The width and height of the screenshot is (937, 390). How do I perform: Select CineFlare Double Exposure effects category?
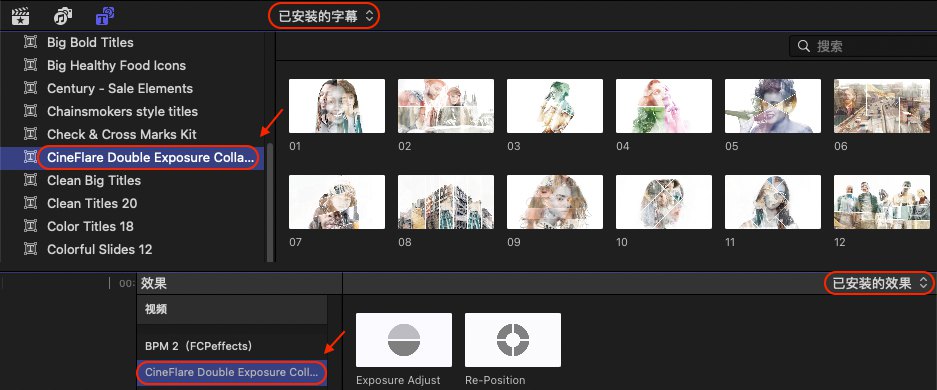(232, 373)
